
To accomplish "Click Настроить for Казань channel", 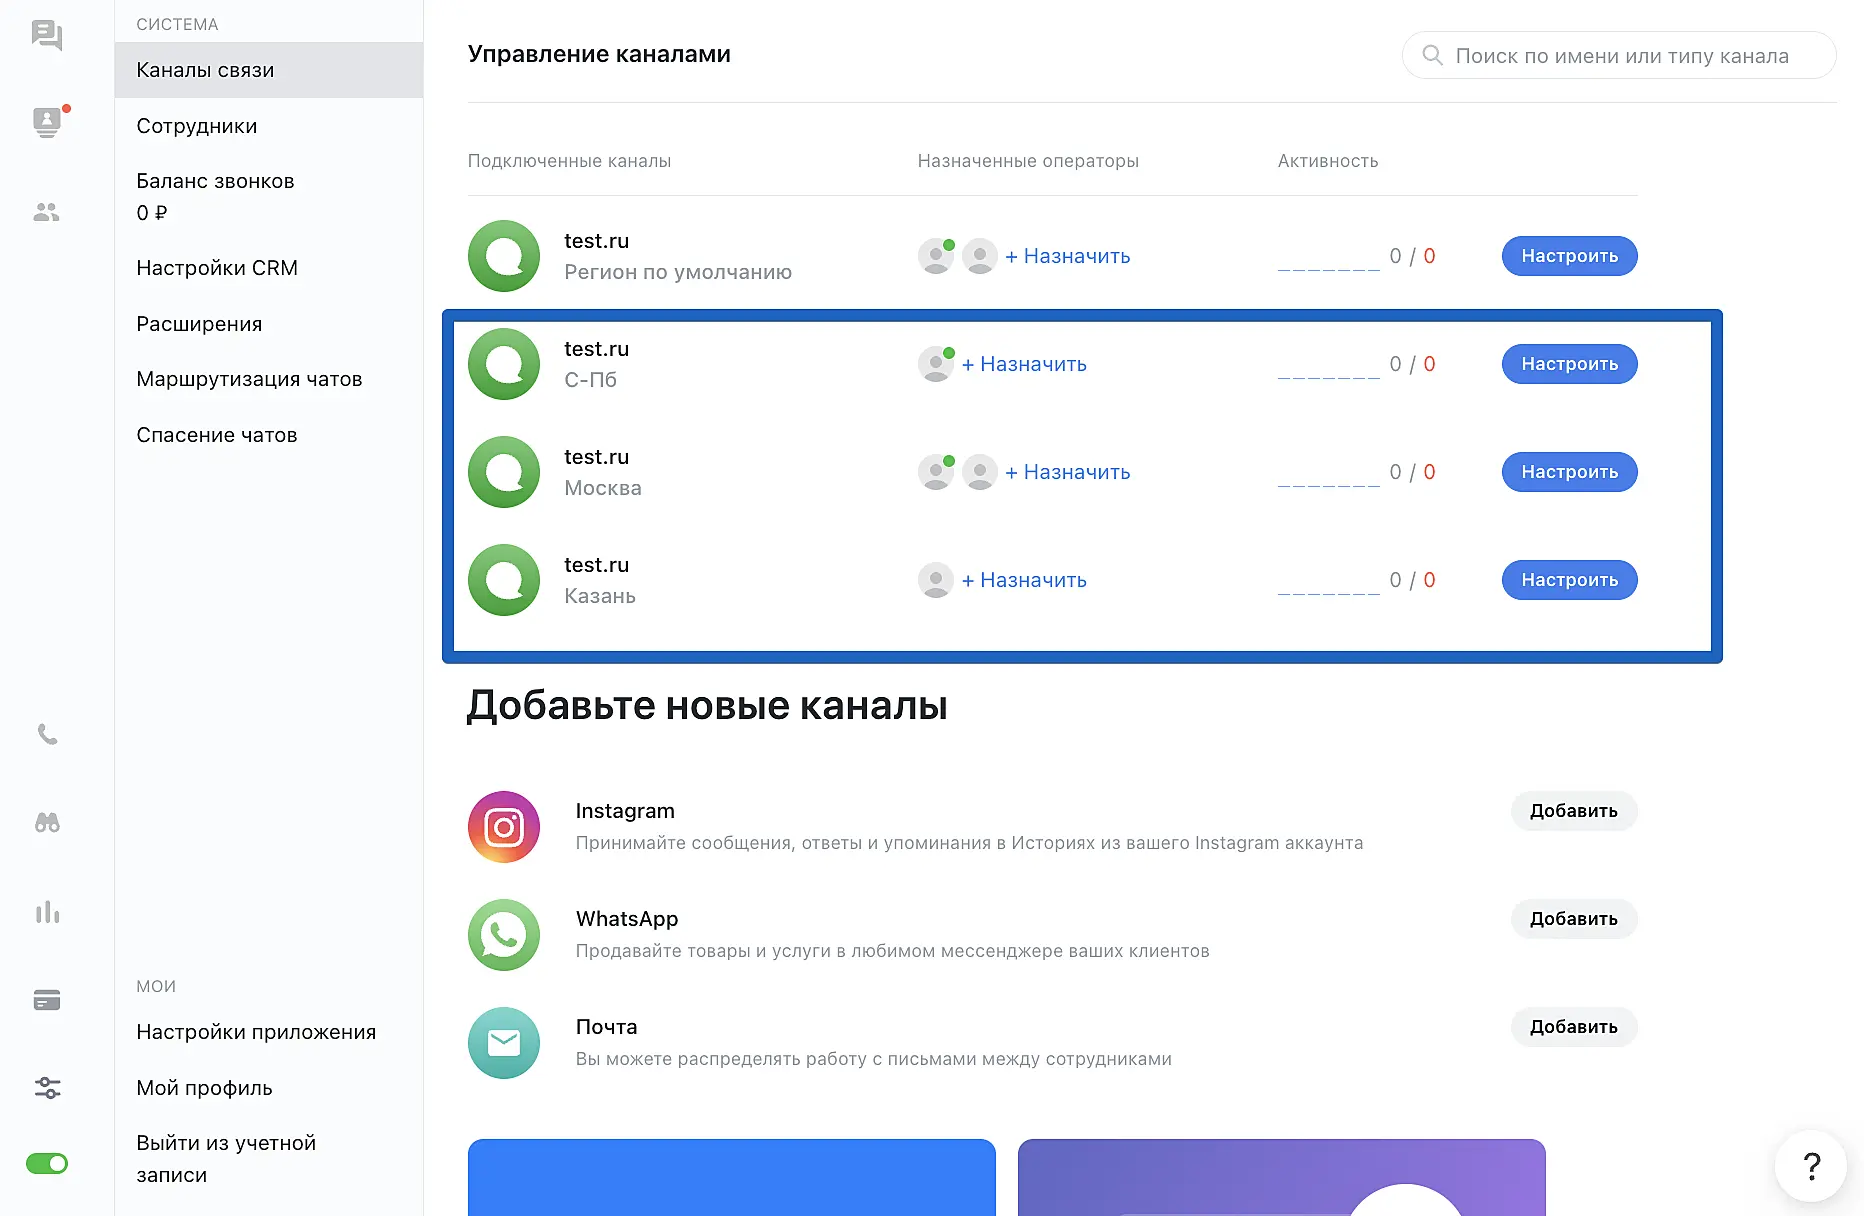I will pos(1569,580).
